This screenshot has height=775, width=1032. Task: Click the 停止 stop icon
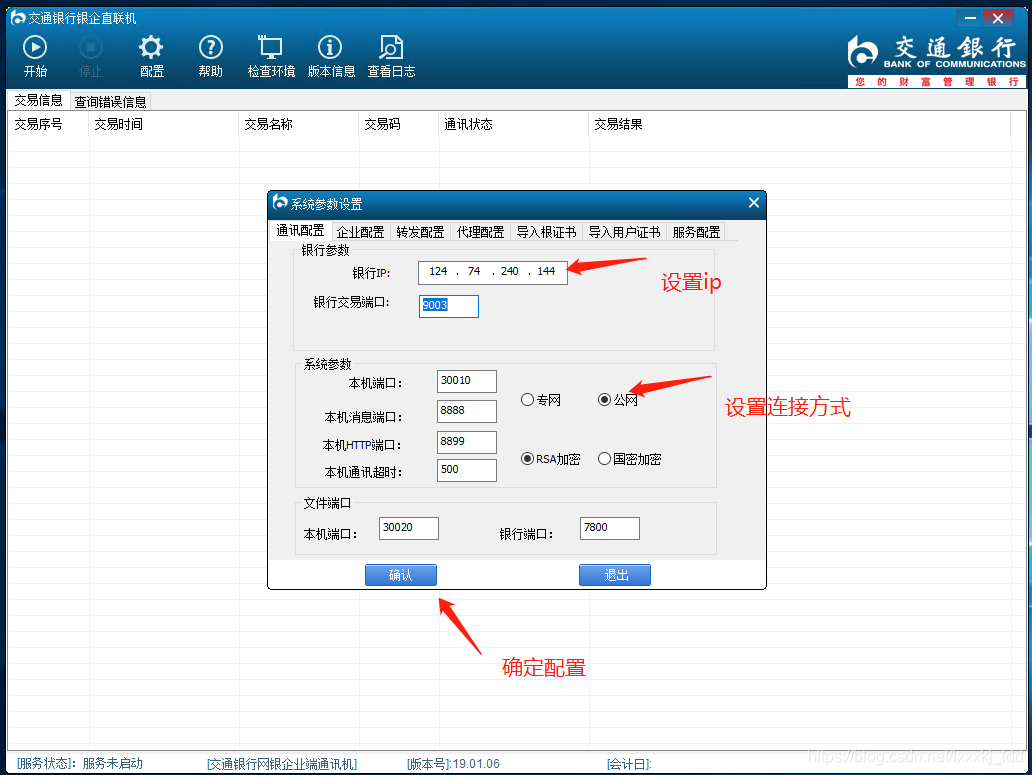point(91,47)
